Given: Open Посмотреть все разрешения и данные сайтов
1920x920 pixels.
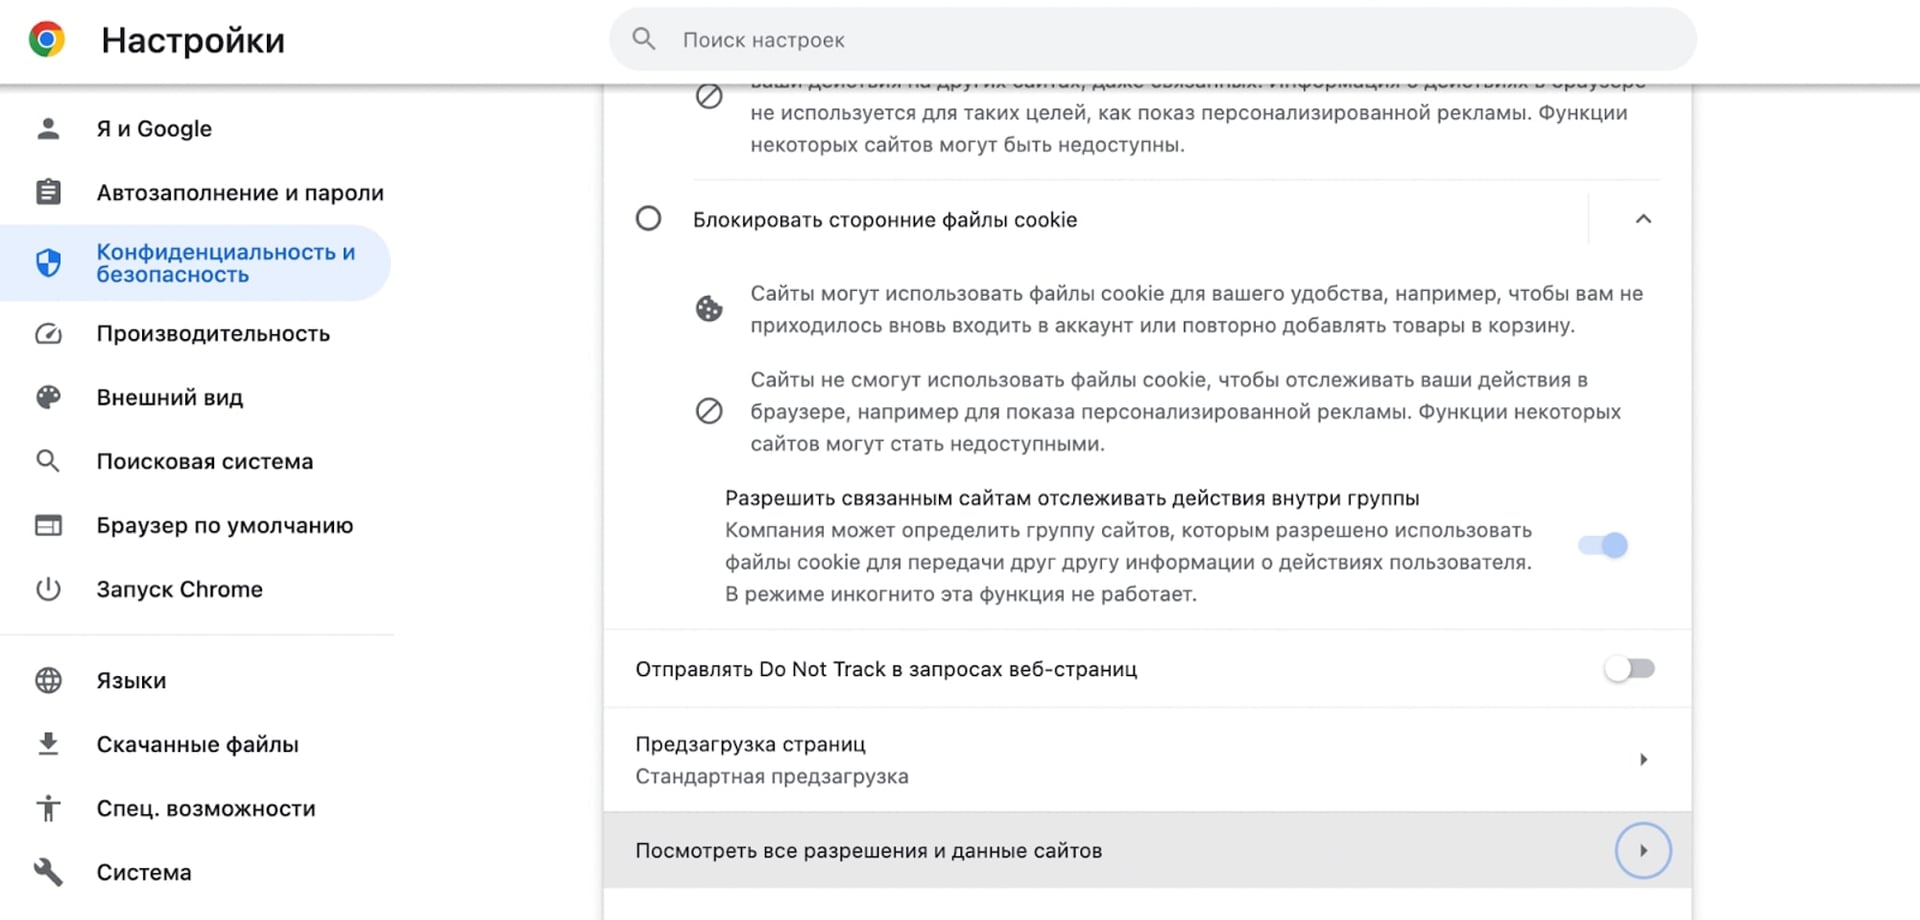Looking at the screenshot, I should tap(868, 851).
